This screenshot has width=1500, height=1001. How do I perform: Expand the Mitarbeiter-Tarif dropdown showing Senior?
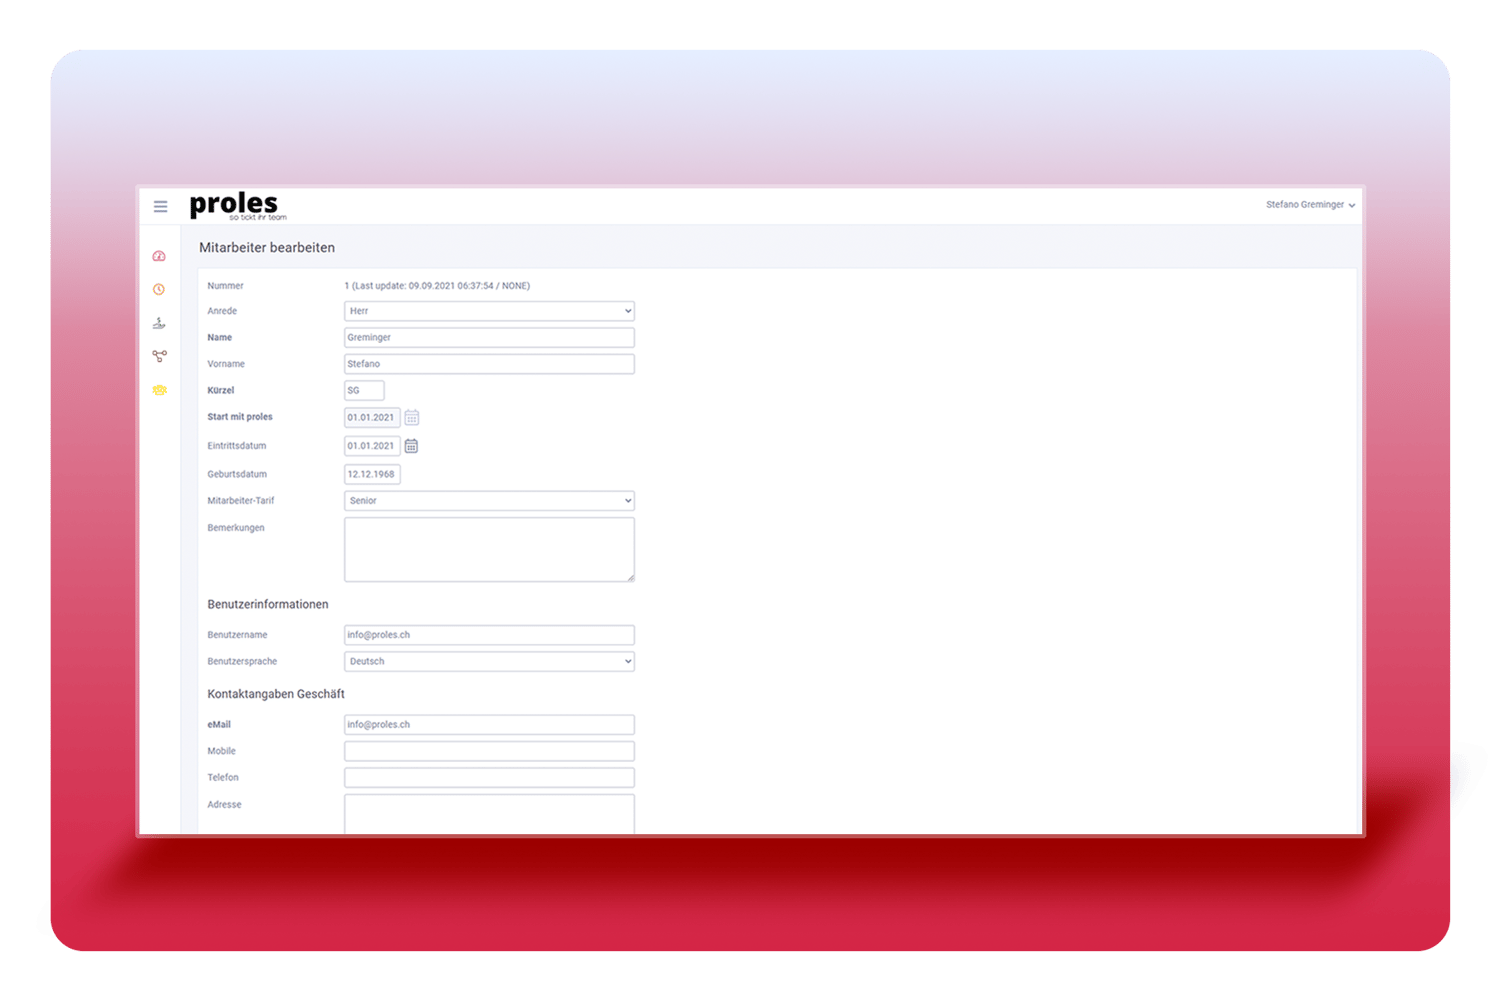tap(489, 501)
